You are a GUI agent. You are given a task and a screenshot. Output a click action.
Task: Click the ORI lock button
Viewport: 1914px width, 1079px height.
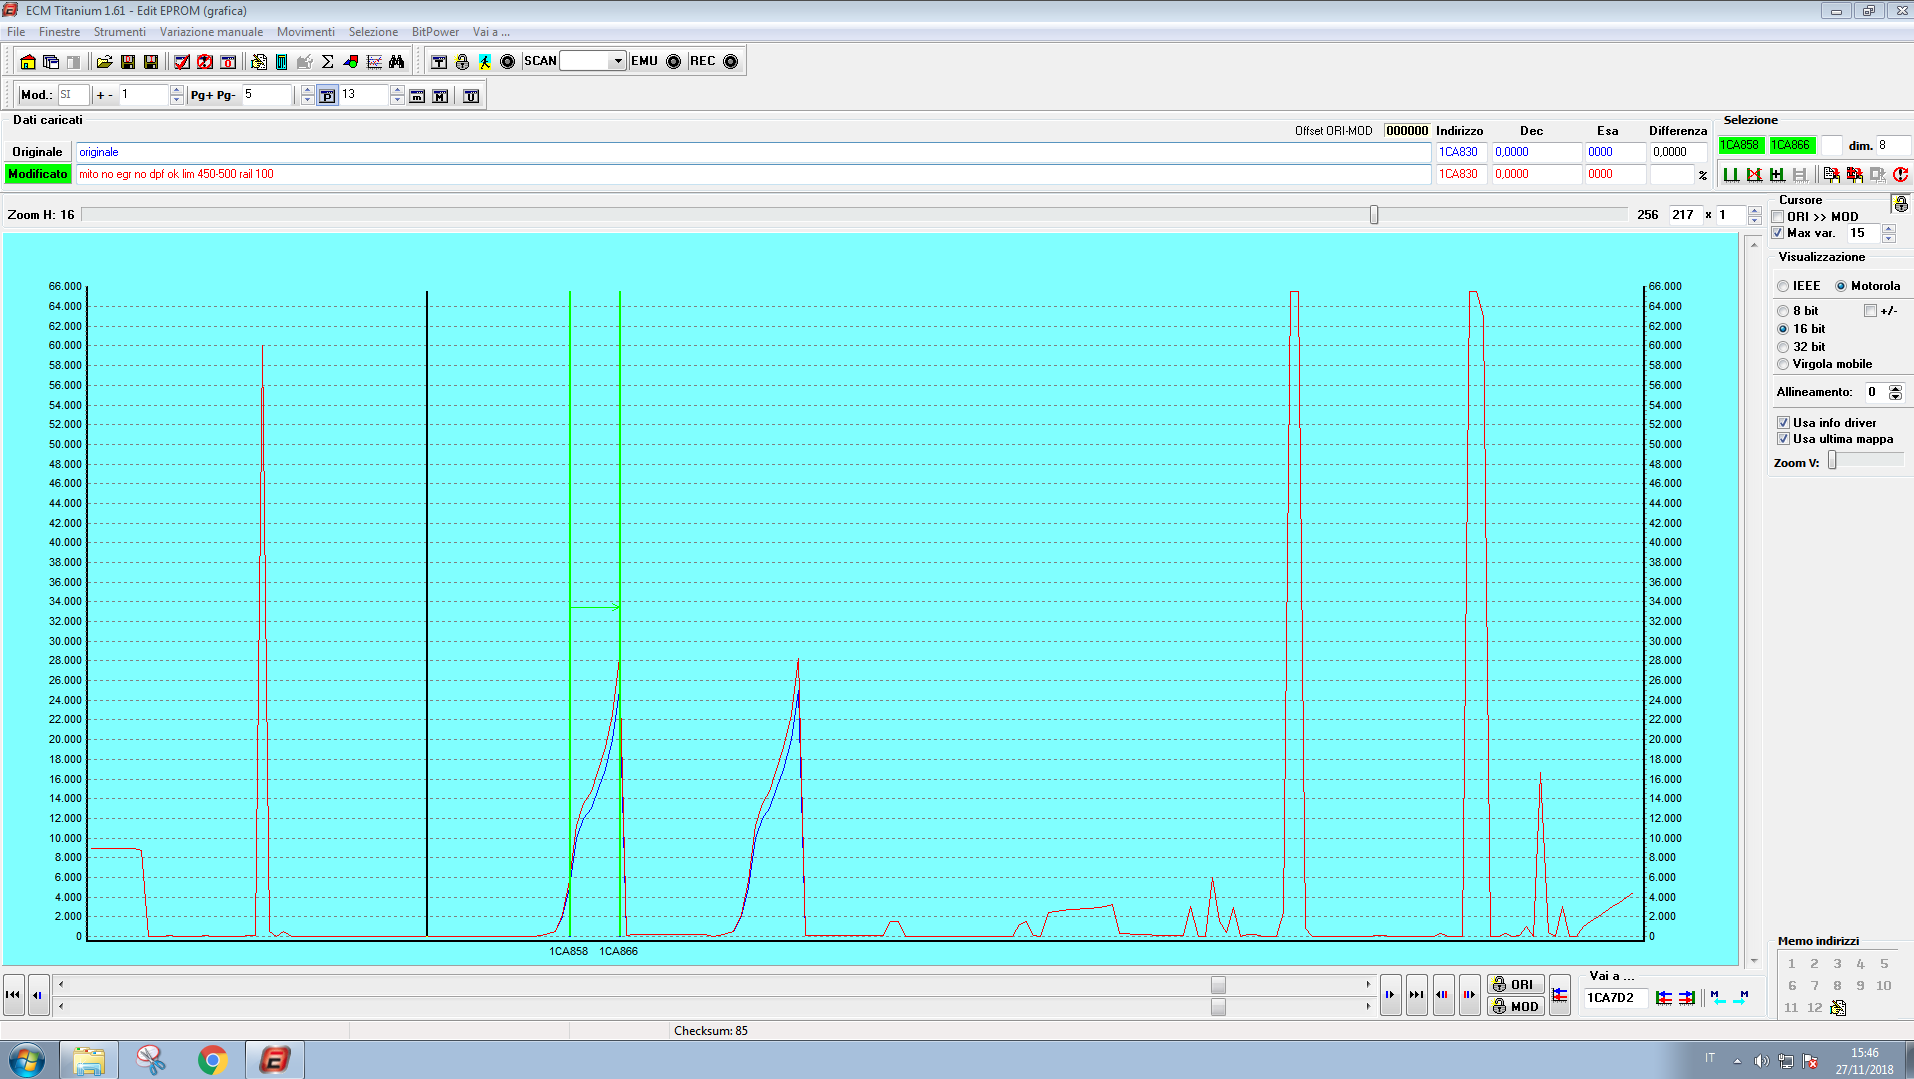[x=1514, y=985]
